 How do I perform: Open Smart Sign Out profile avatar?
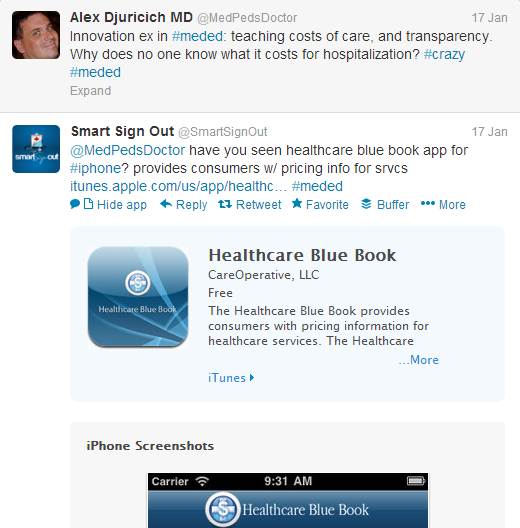[x=36, y=149]
